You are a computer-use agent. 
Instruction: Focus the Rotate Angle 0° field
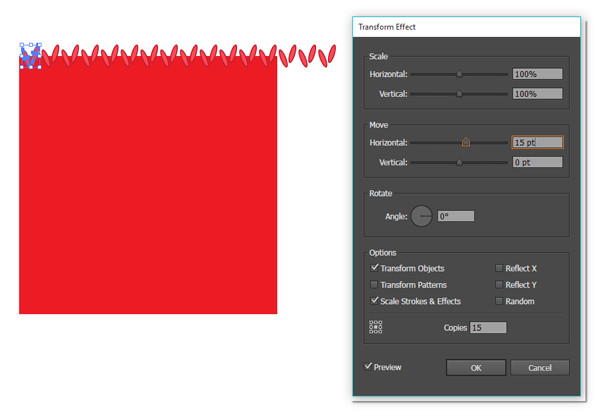(x=456, y=216)
